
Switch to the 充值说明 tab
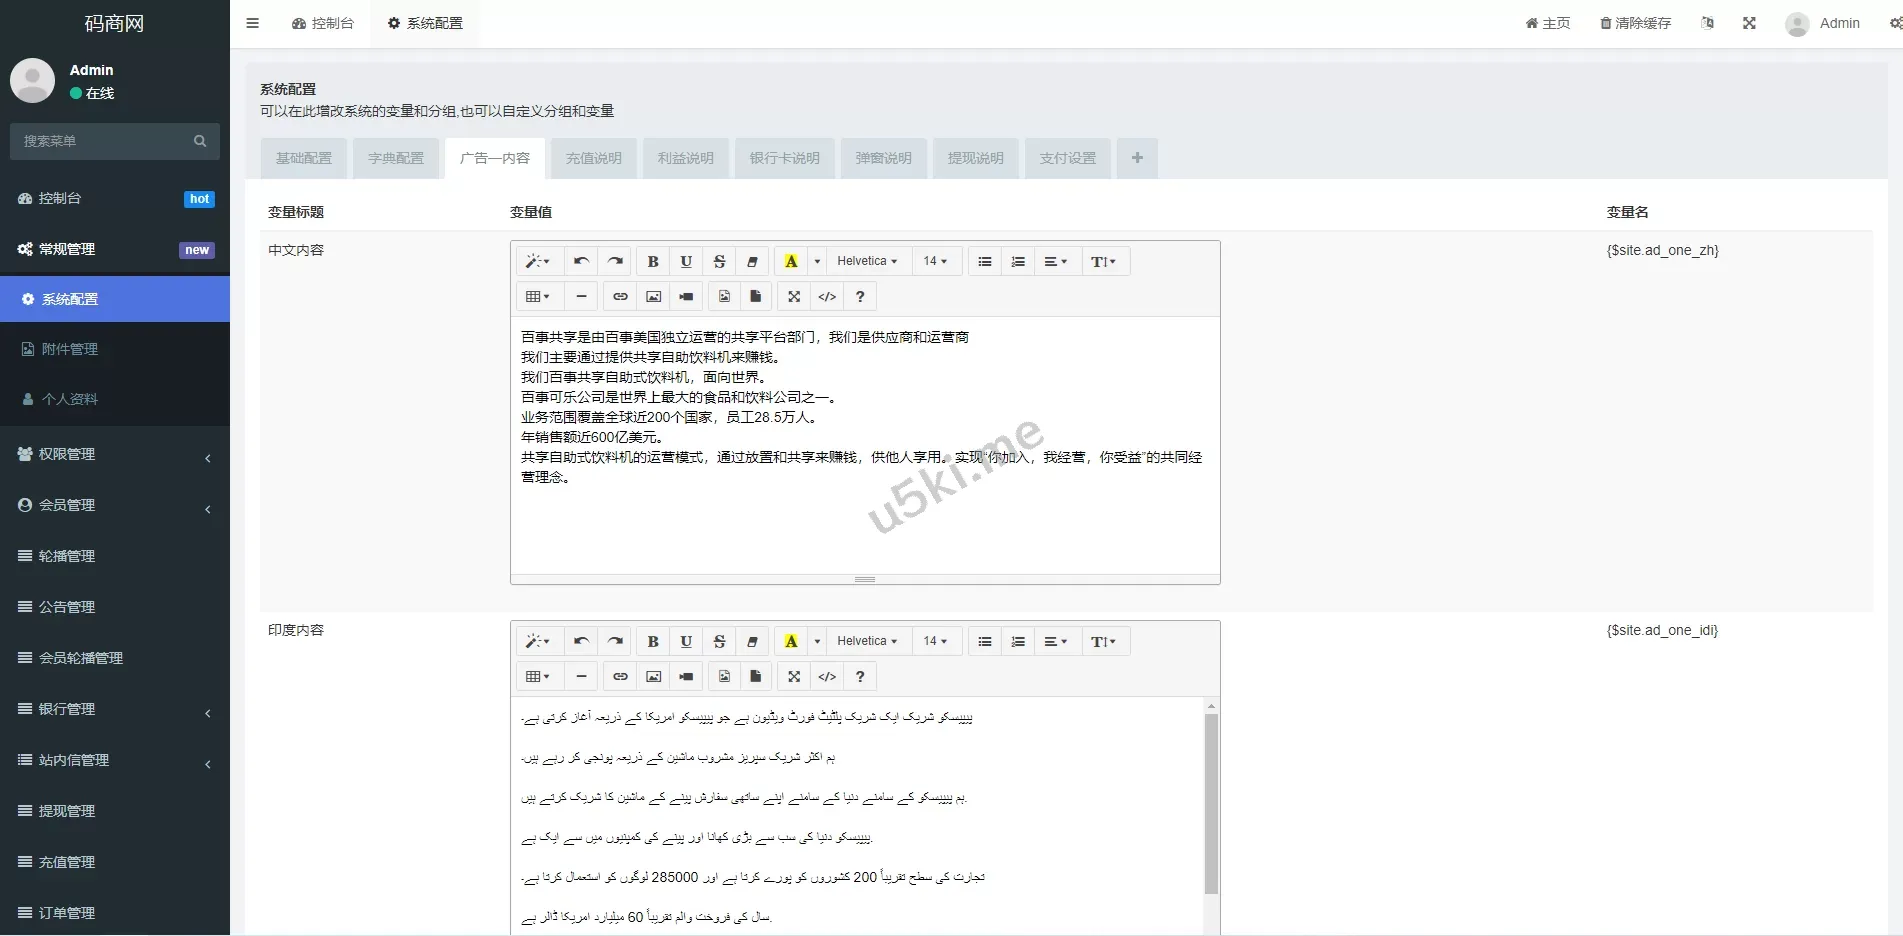click(593, 158)
